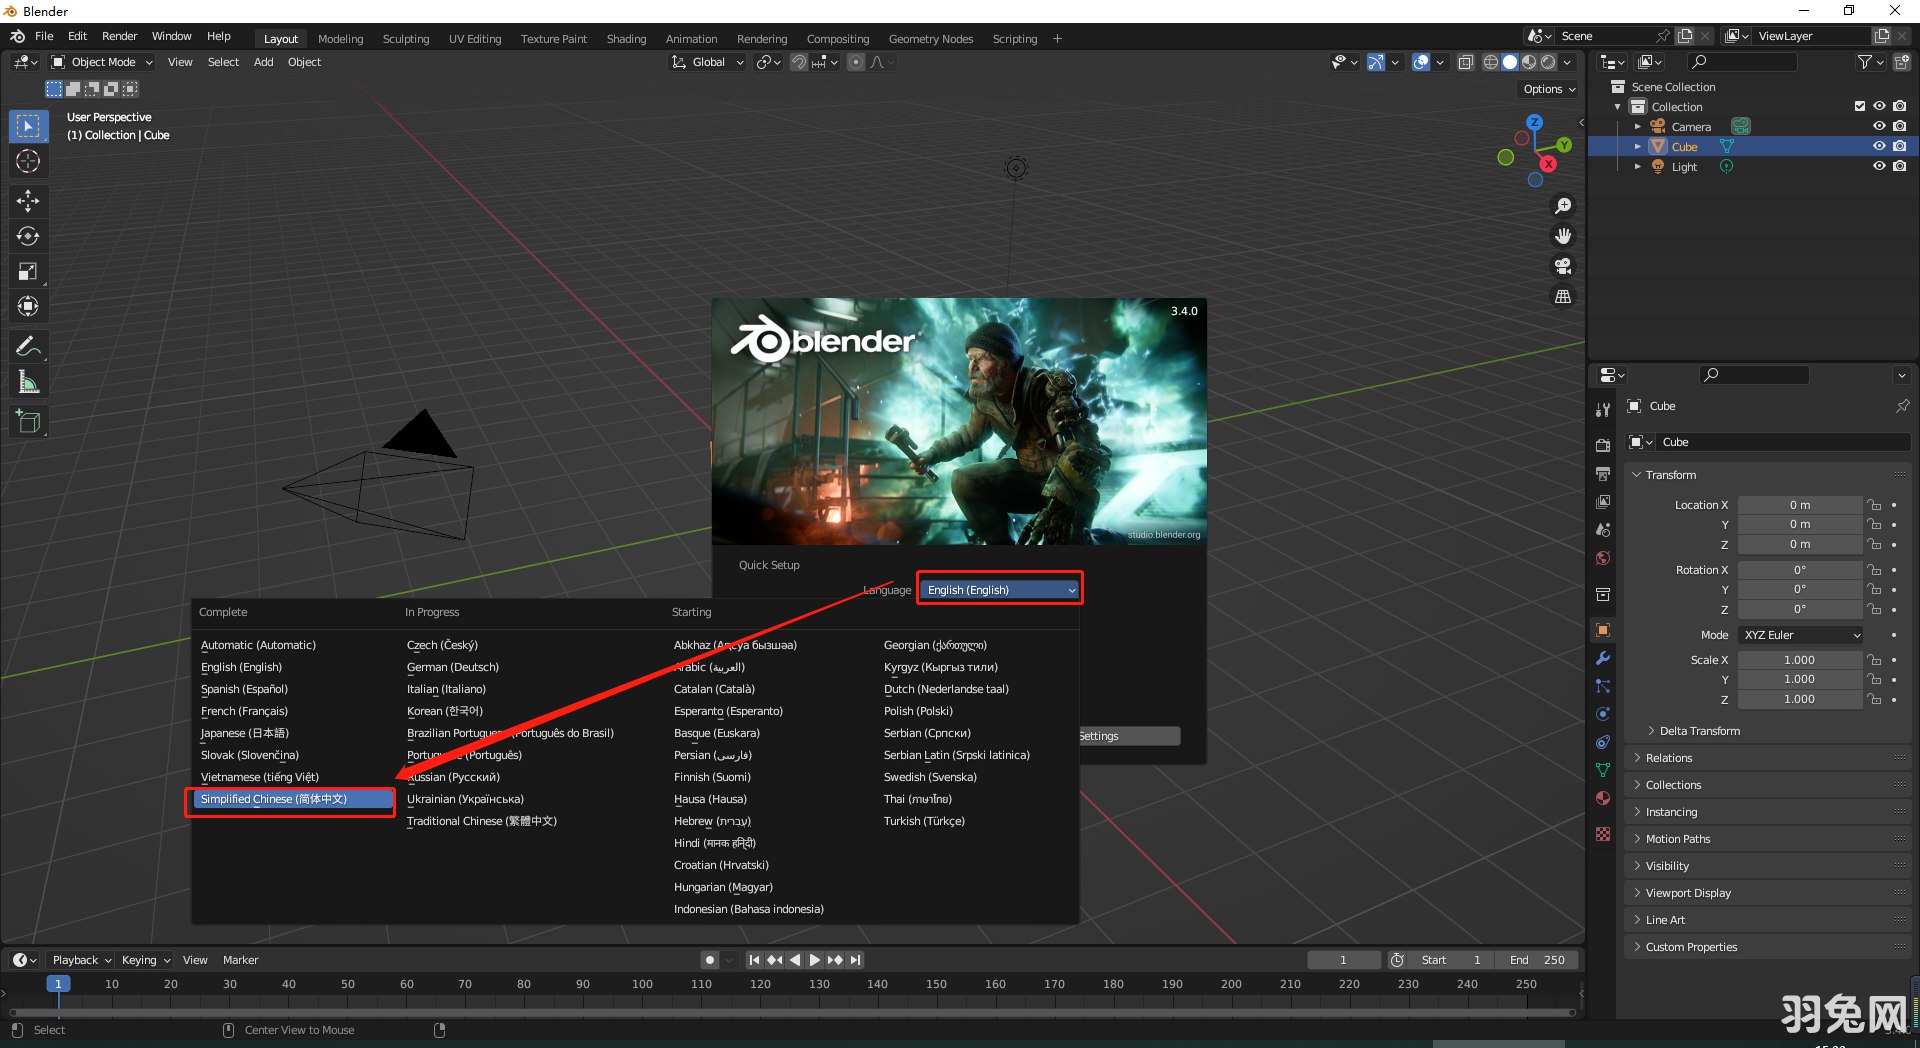Click the Scale X value field
The width and height of the screenshot is (1920, 1048).
pos(1799,660)
